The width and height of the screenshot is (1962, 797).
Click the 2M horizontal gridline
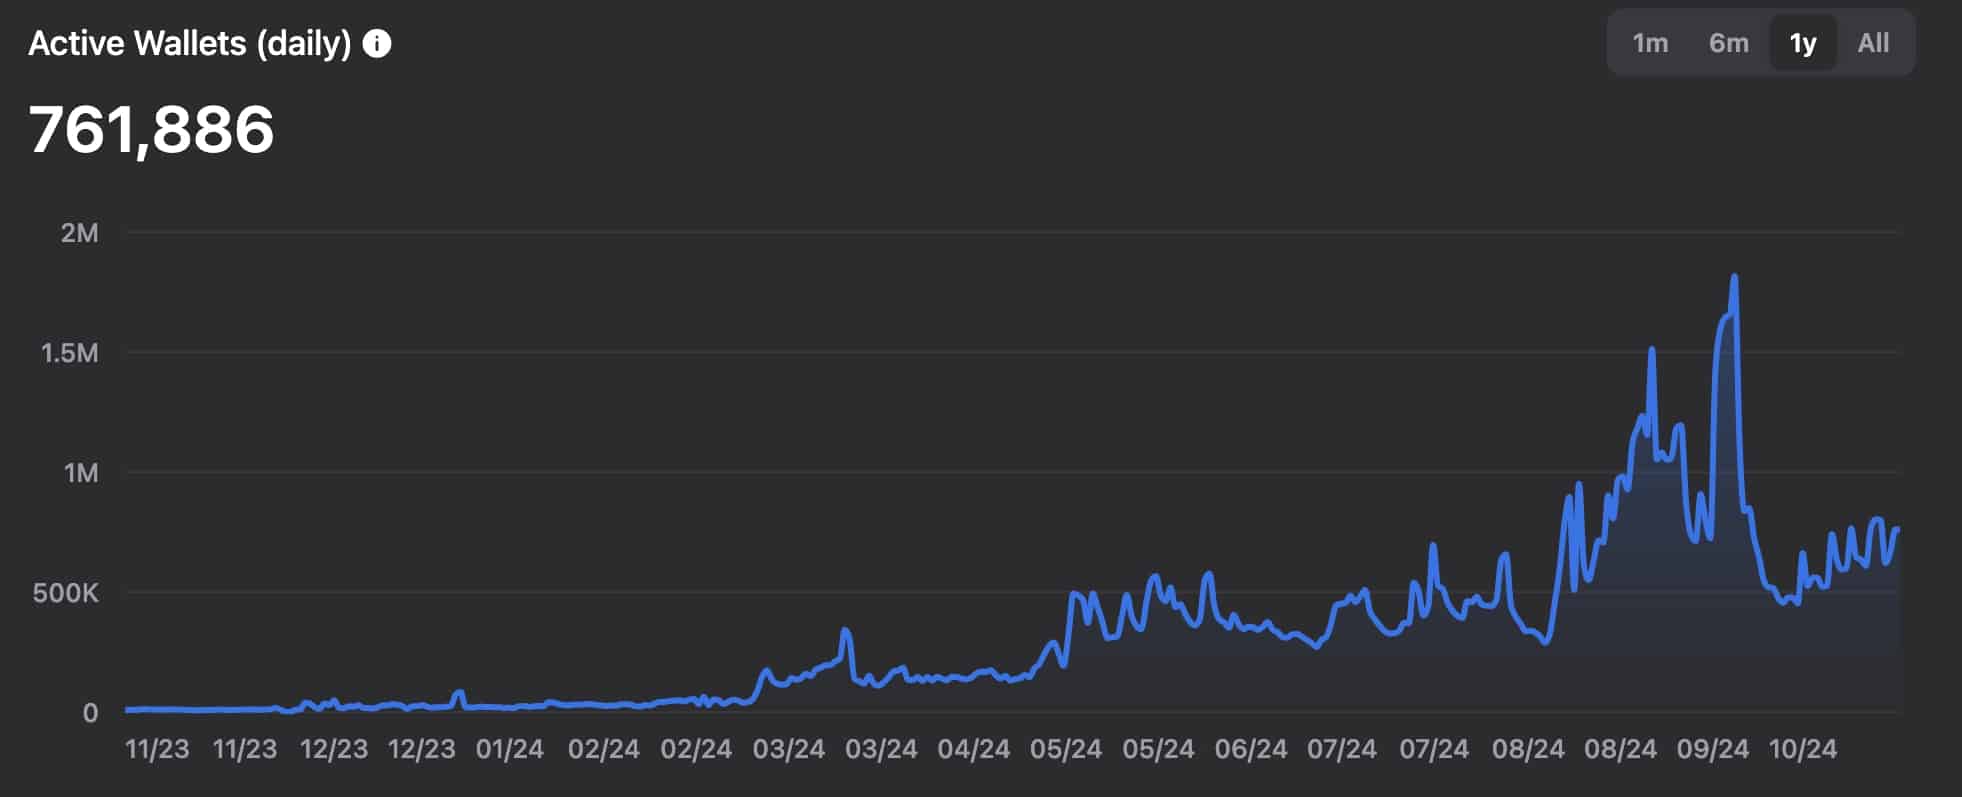point(1000,232)
